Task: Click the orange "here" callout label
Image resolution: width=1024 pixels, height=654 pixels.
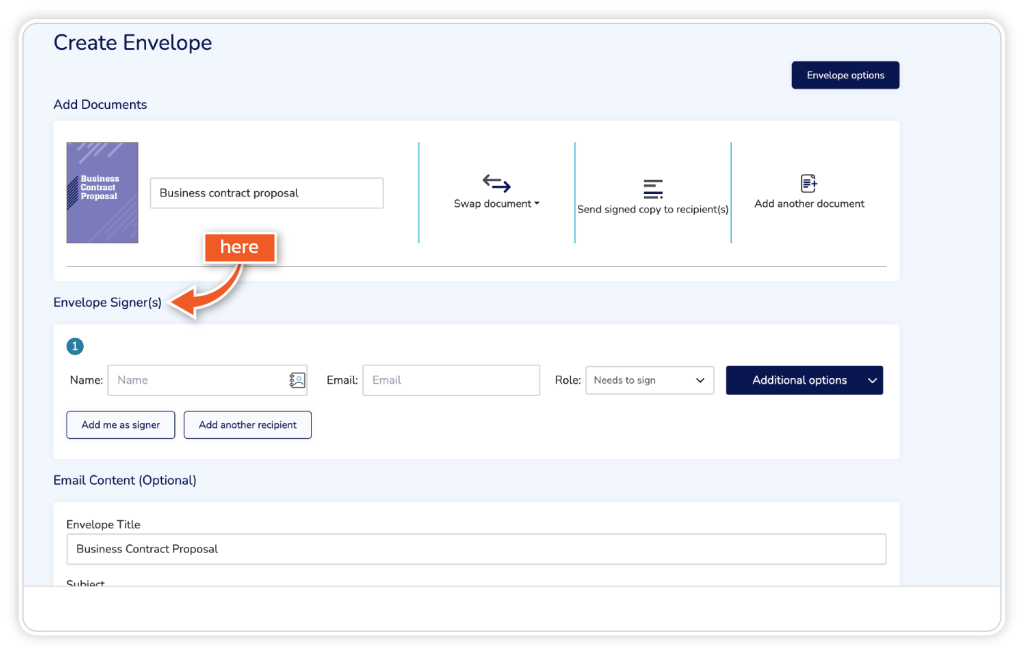Action: pyautogui.click(x=239, y=248)
